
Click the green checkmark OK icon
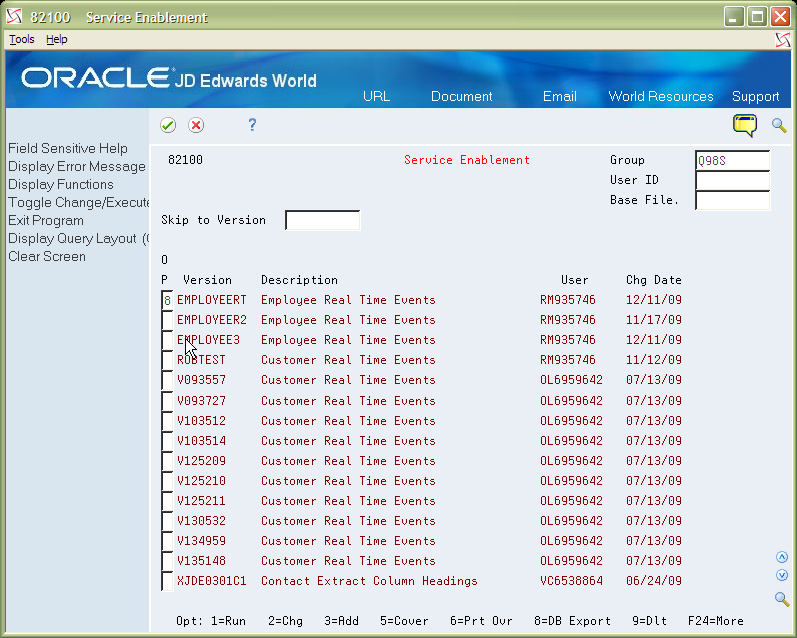(x=168, y=125)
